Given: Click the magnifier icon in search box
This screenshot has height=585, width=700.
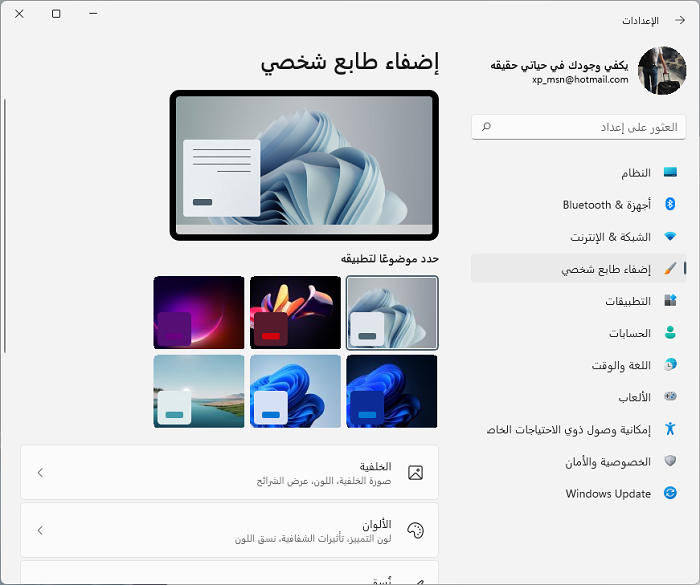Looking at the screenshot, I should coord(486,127).
